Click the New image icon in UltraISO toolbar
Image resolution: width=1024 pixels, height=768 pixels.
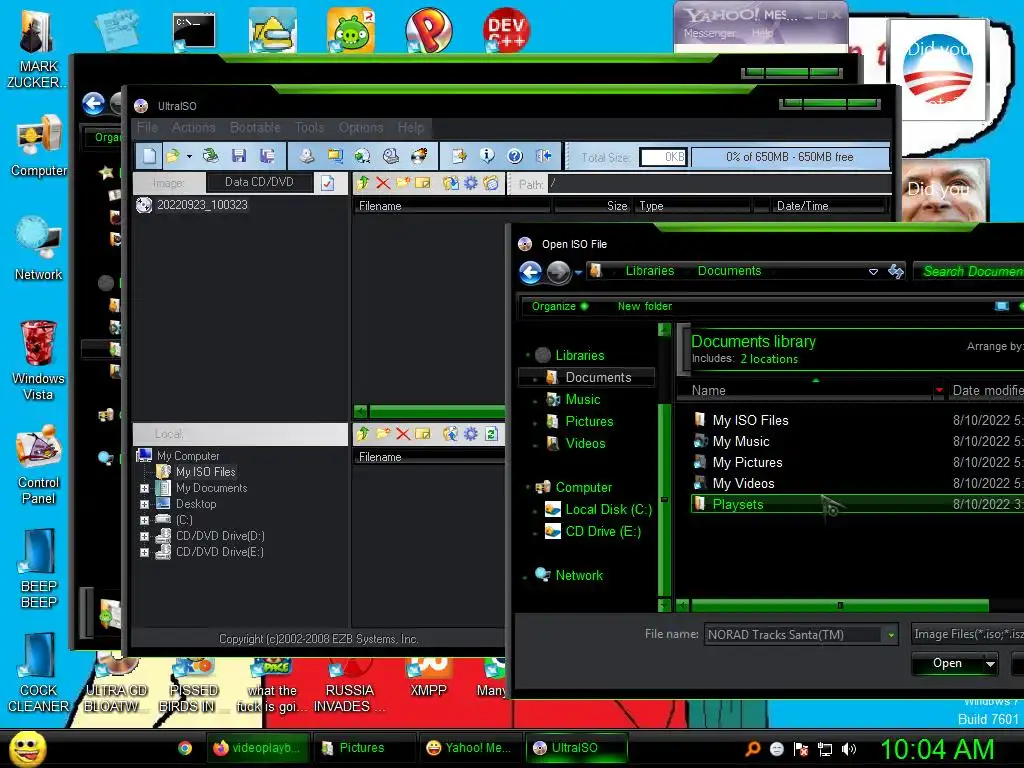click(x=150, y=156)
